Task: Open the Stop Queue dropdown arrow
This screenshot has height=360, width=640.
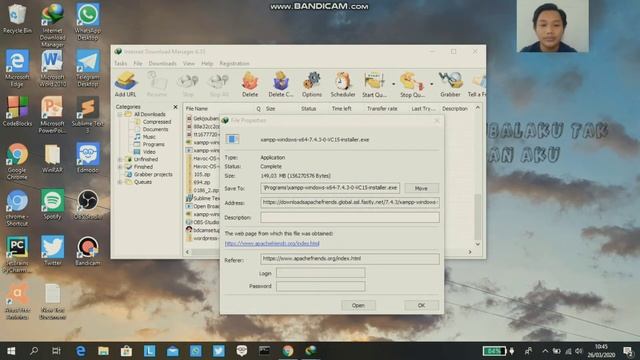Action: pyautogui.click(x=431, y=84)
